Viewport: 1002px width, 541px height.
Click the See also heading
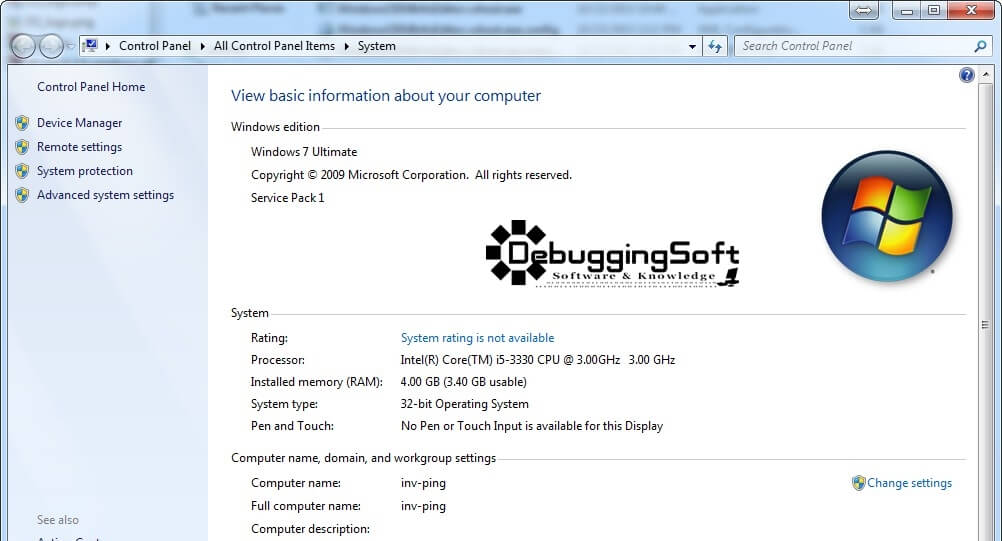[x=58, y=520]
